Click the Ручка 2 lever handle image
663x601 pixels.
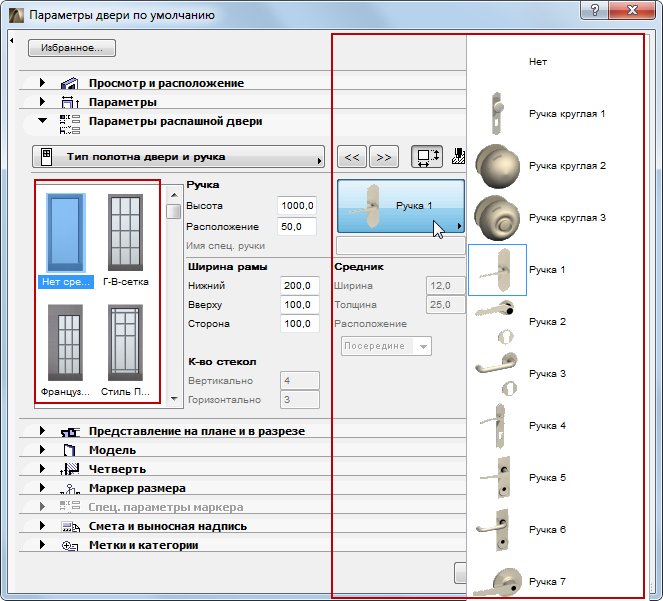click(x=496, y=321)
